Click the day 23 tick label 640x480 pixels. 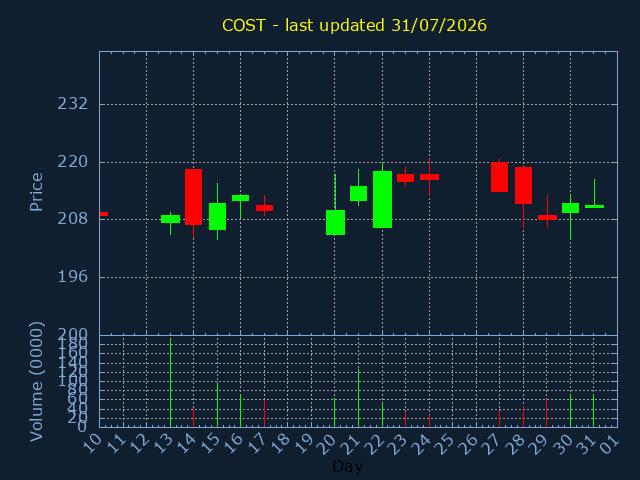pos(399,443)
